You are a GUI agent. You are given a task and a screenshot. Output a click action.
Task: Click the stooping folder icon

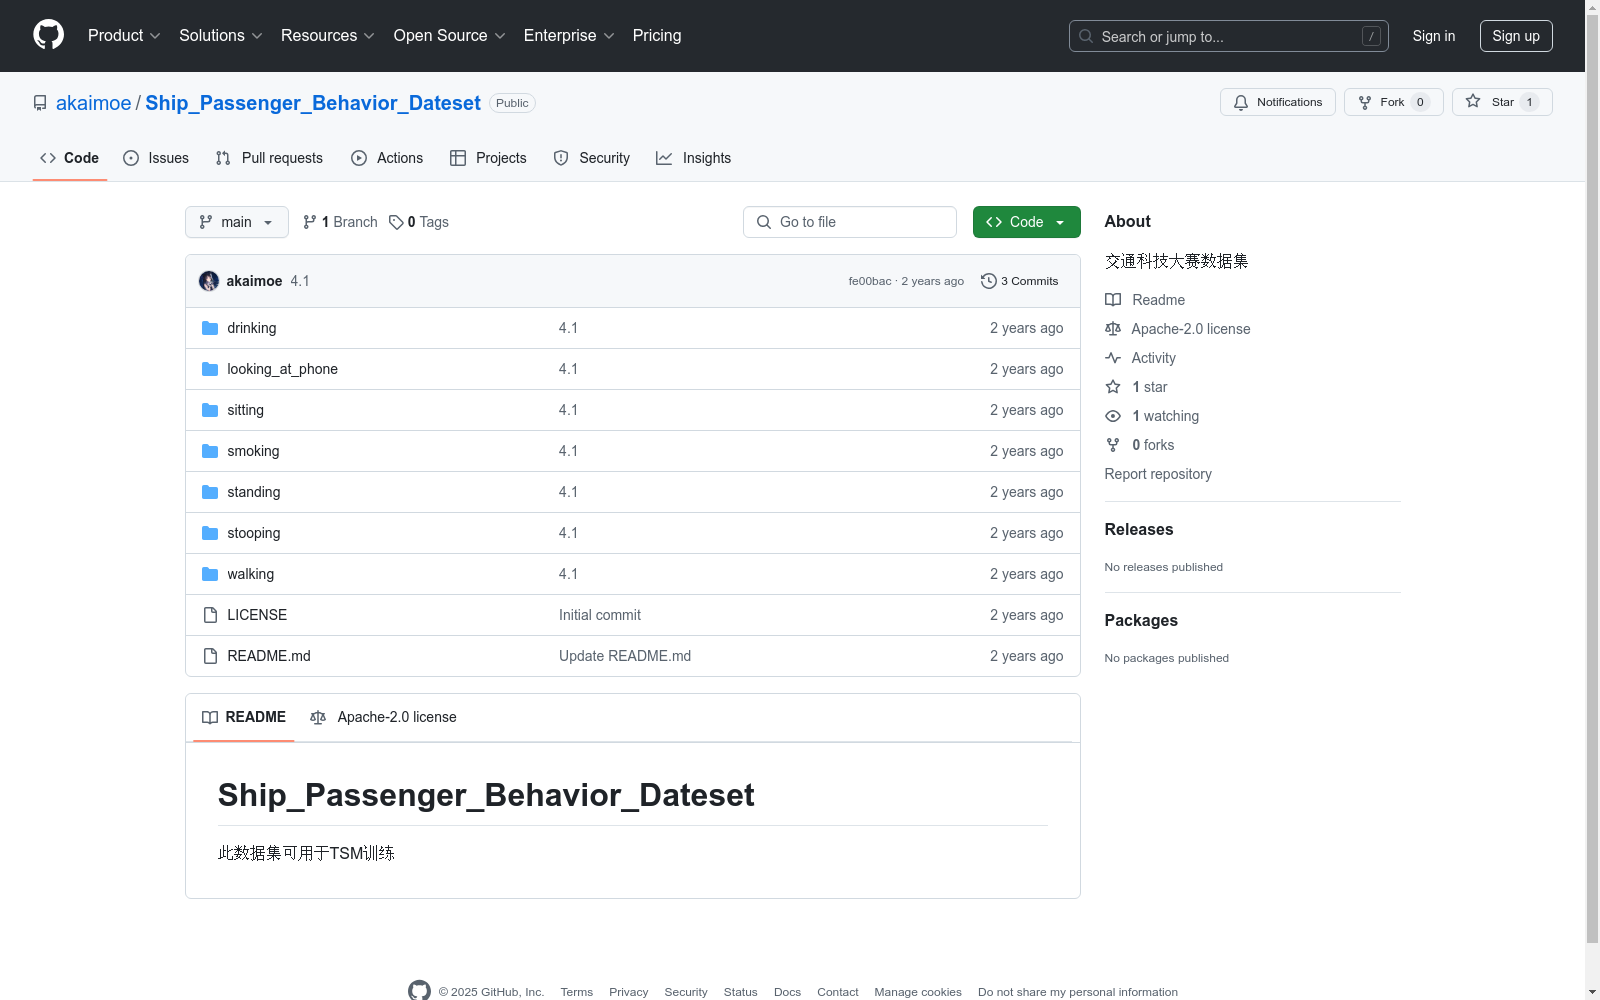pyautogui.click(x=210, y=533)
